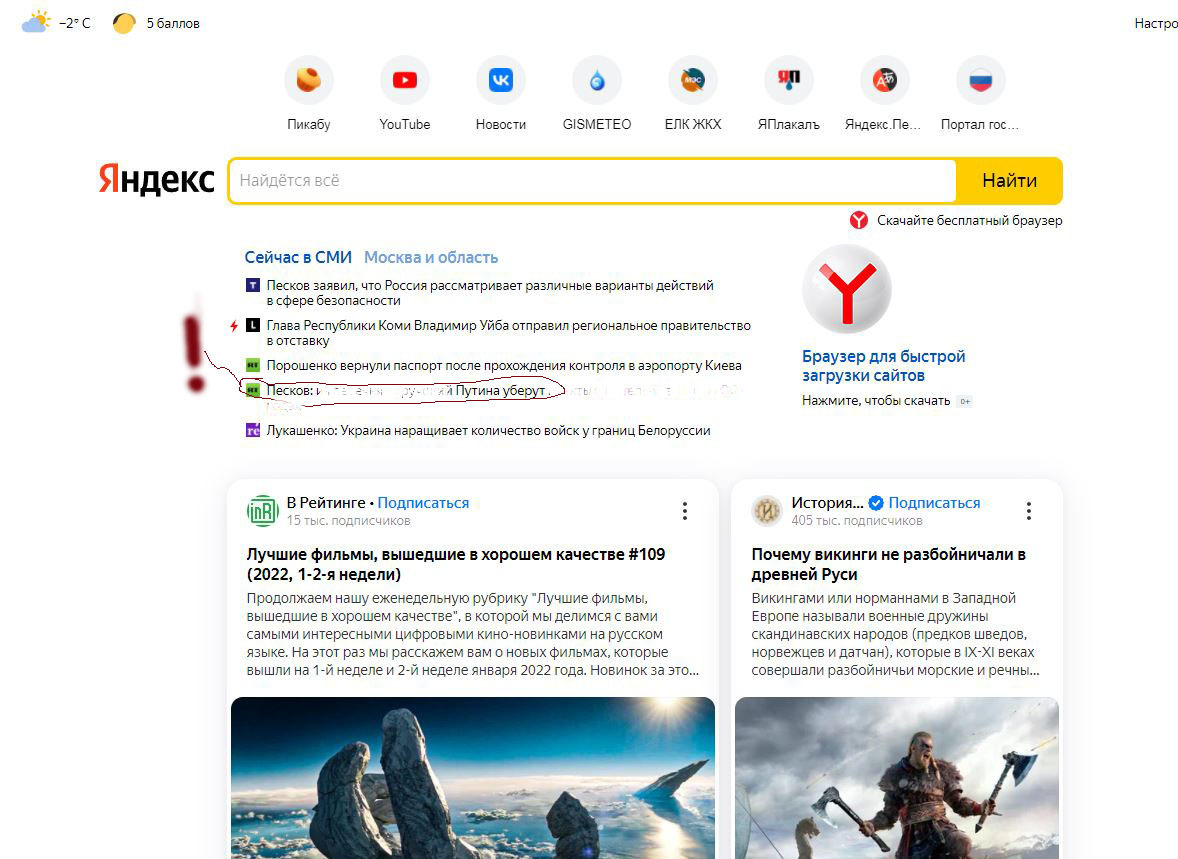1178x859 pixels.
Task: Open the GISMETEO shortcut icon
Action: pyautogui.click(x=597, y=80)
